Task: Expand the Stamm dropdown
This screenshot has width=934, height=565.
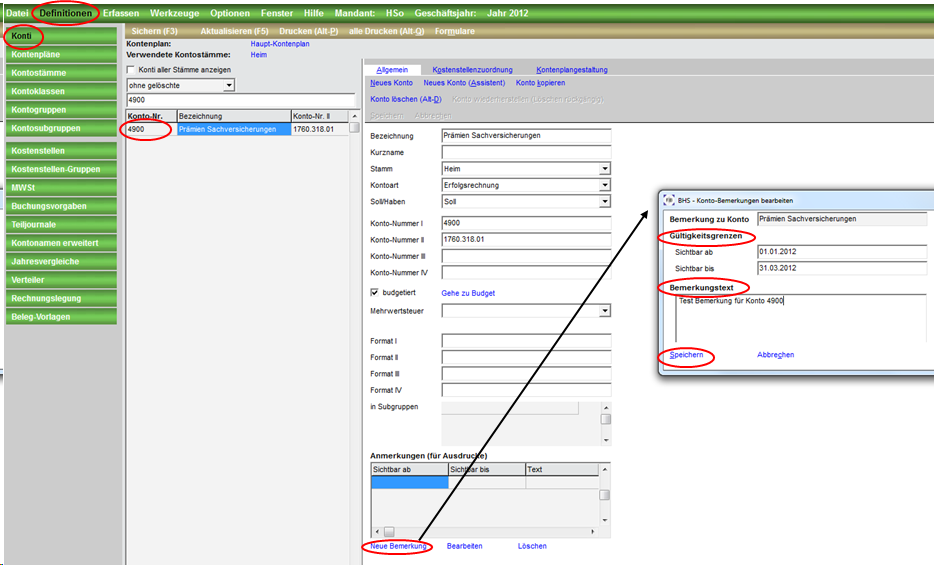Action: click(x=605, y=169)
